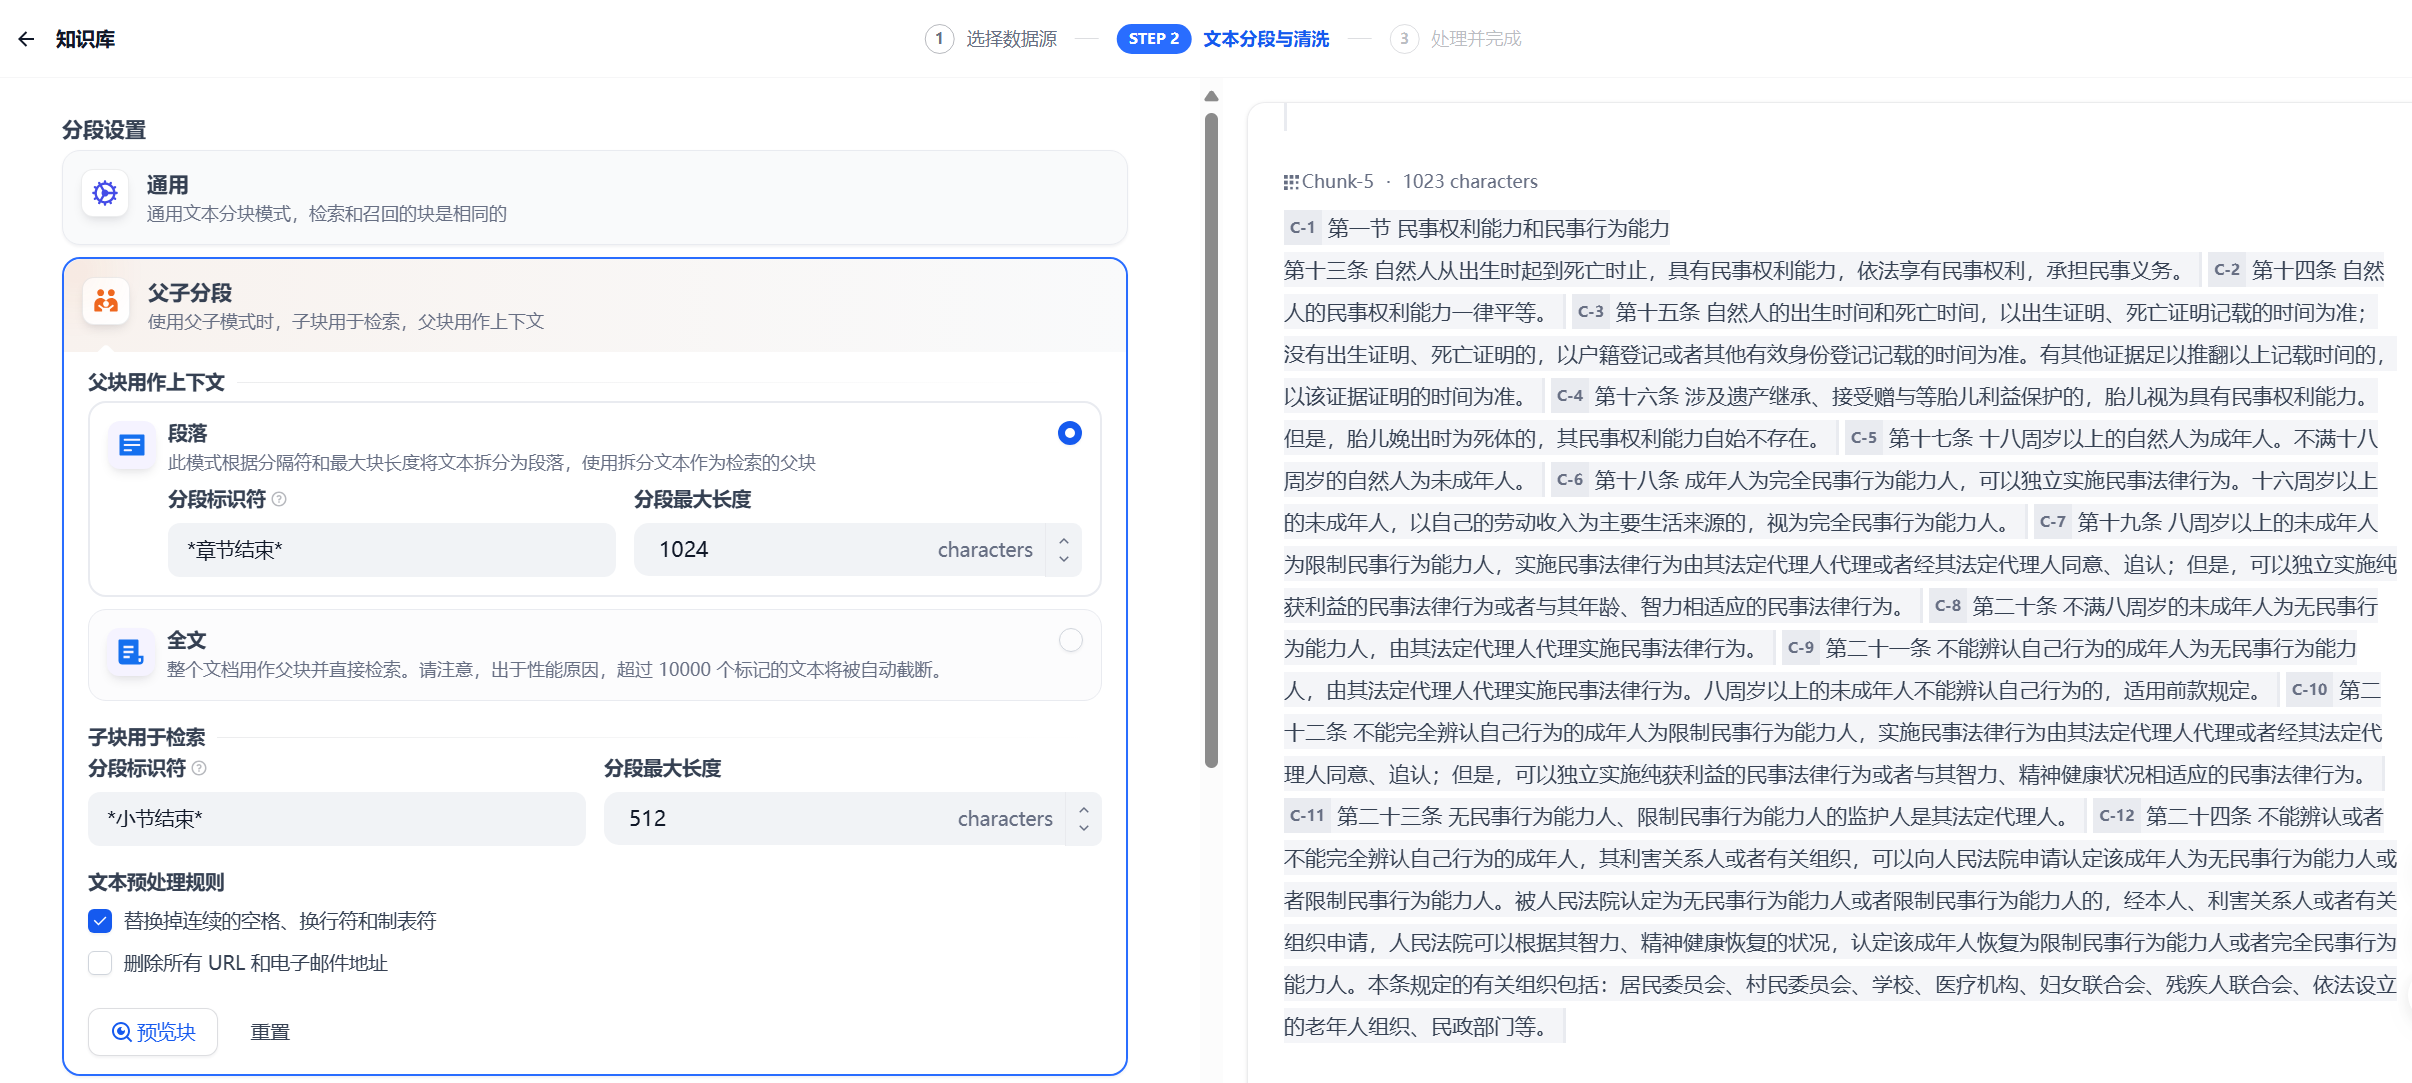2412x1083 pixels.
Task: Click the C-2 chunk tag
Action: [x=2226, y=270]
